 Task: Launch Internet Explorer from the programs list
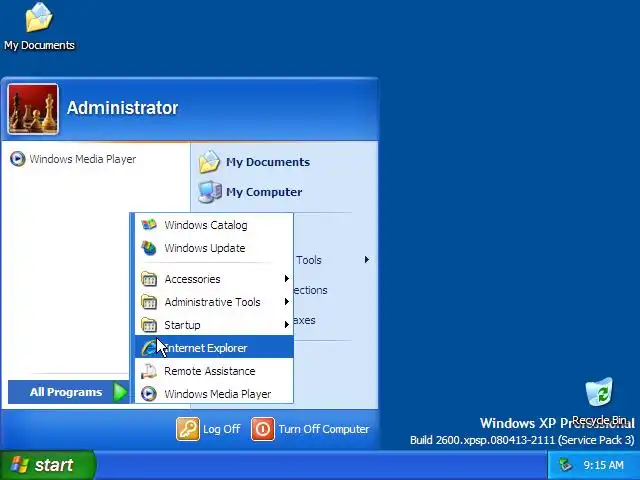point(214,348)
